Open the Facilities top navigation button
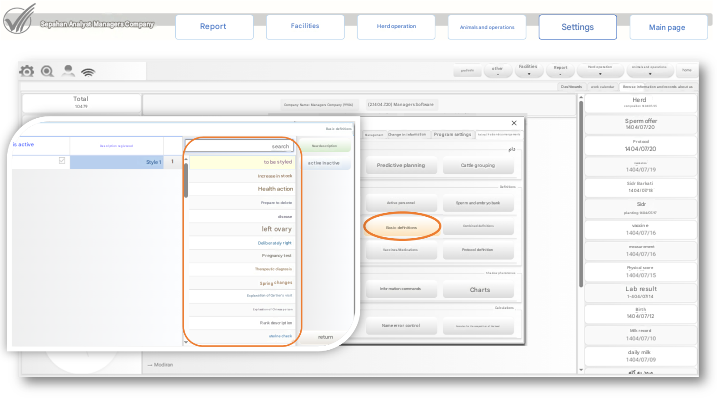The width and height of the screenshot is (717, 403). [305, 27]
